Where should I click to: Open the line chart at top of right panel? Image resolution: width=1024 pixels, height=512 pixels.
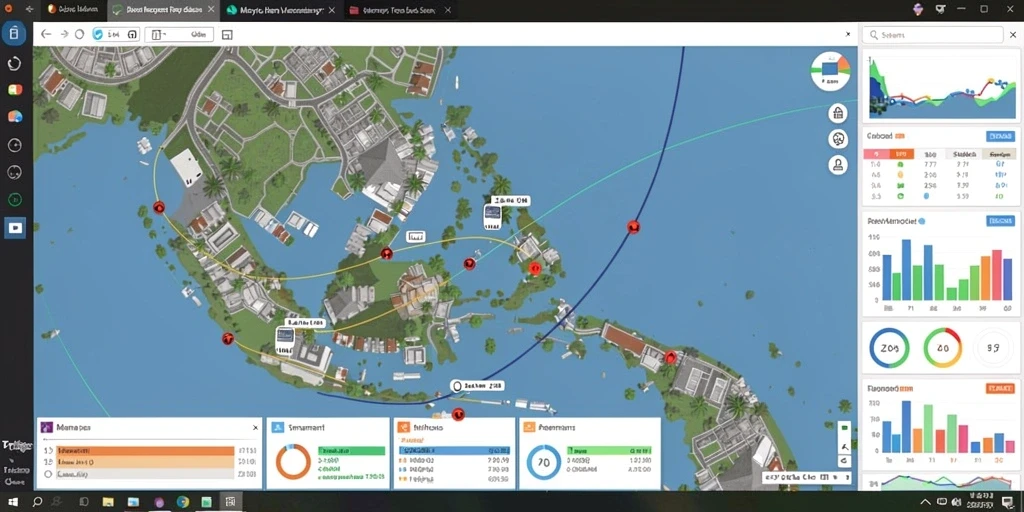point(941,88)
